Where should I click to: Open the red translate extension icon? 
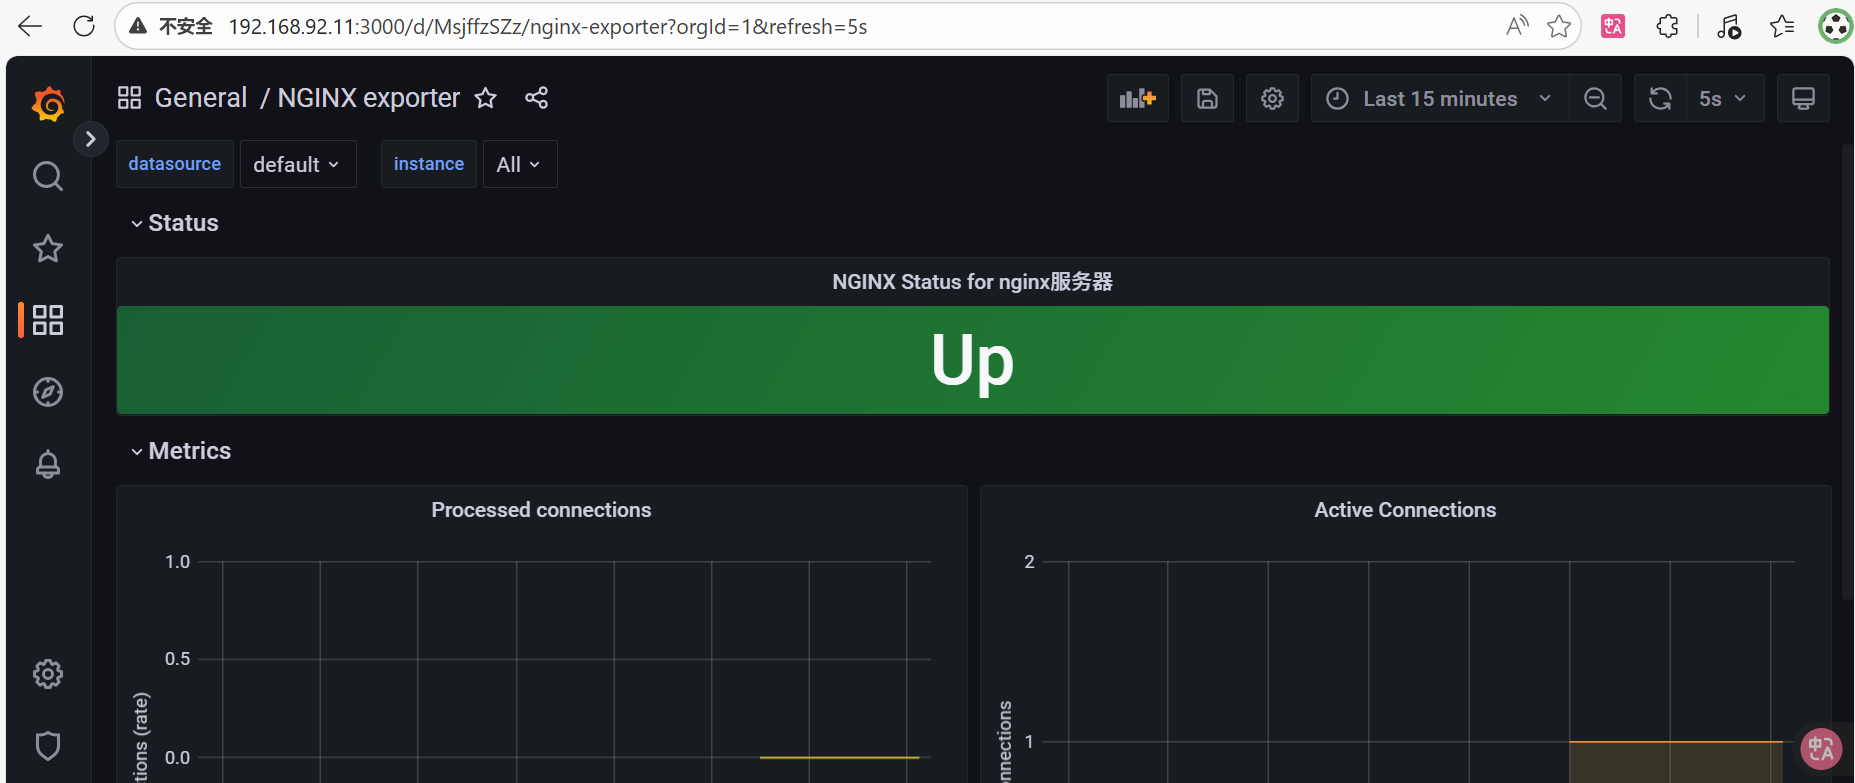point(1613,27)
